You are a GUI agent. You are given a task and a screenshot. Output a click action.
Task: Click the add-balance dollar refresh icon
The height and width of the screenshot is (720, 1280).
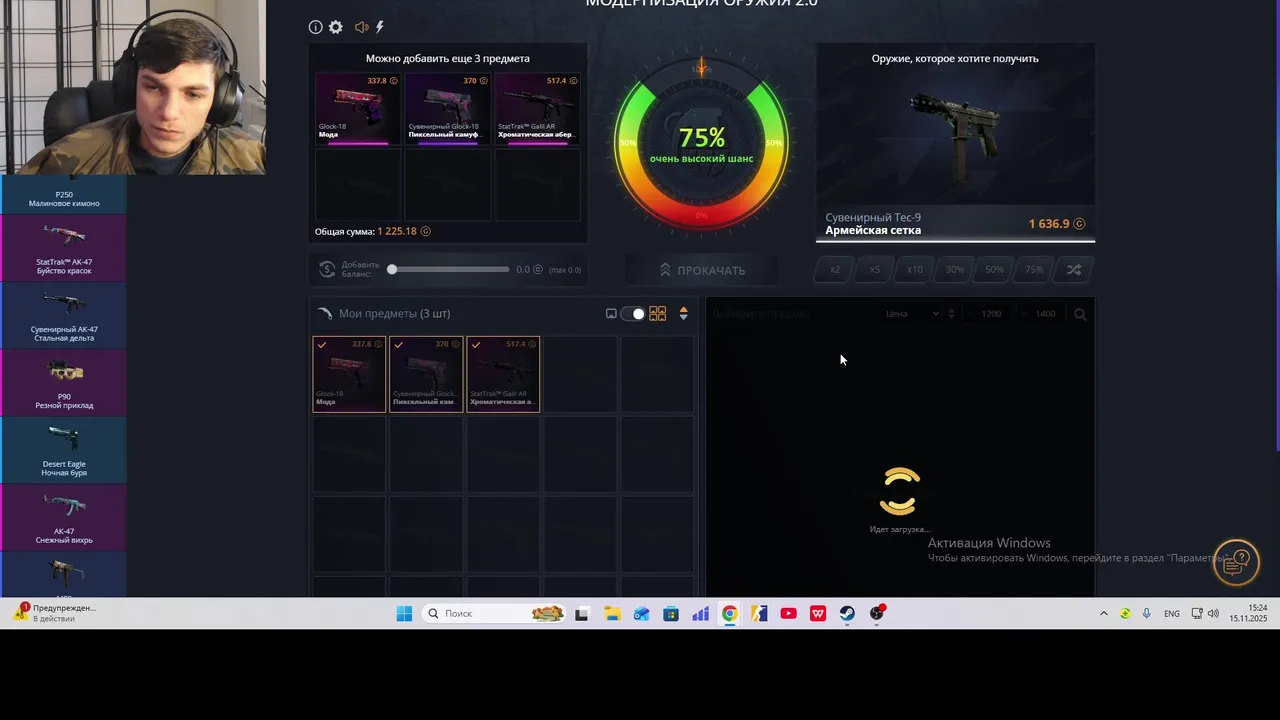tap(327, 269)
